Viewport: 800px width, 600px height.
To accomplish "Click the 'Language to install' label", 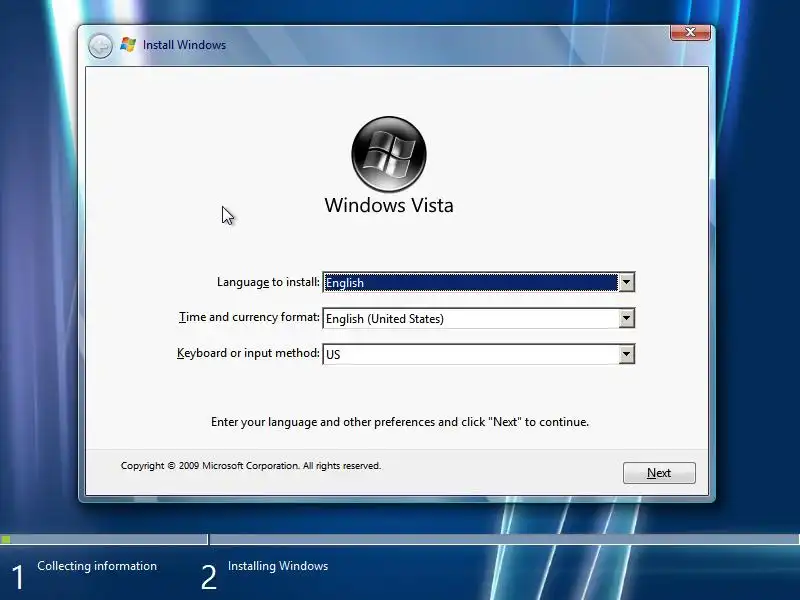I will tap(268, 282).
